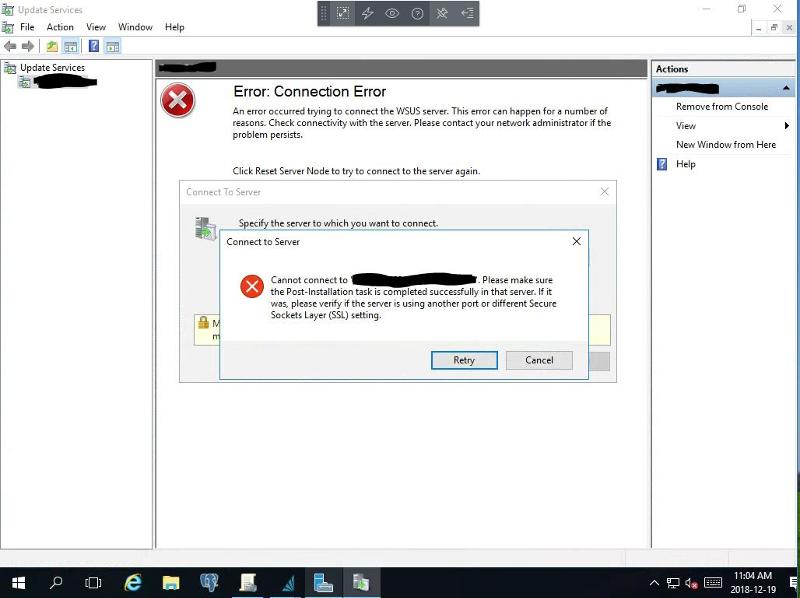
Task: Open the Action menu
Action: (x=60, y=27)
